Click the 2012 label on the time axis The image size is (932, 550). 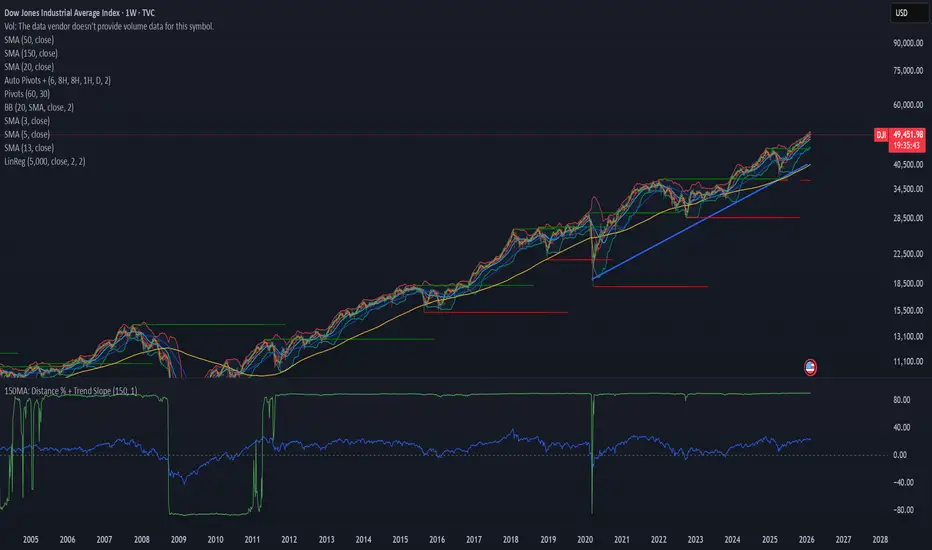pos(289,540)
